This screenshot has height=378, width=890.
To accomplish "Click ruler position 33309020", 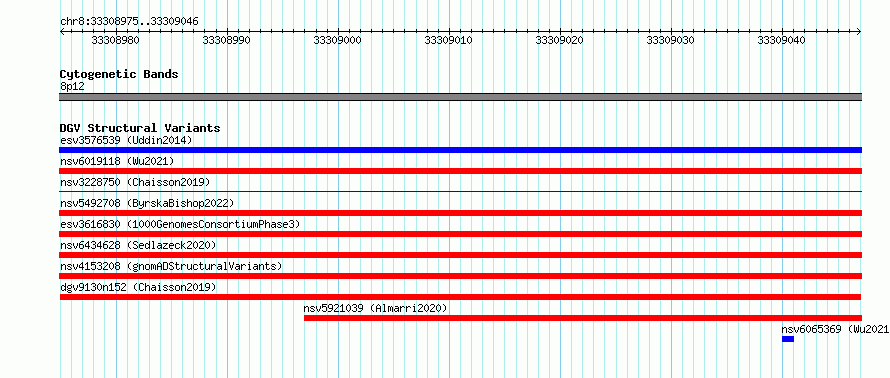I will click(x=560, y=40).
